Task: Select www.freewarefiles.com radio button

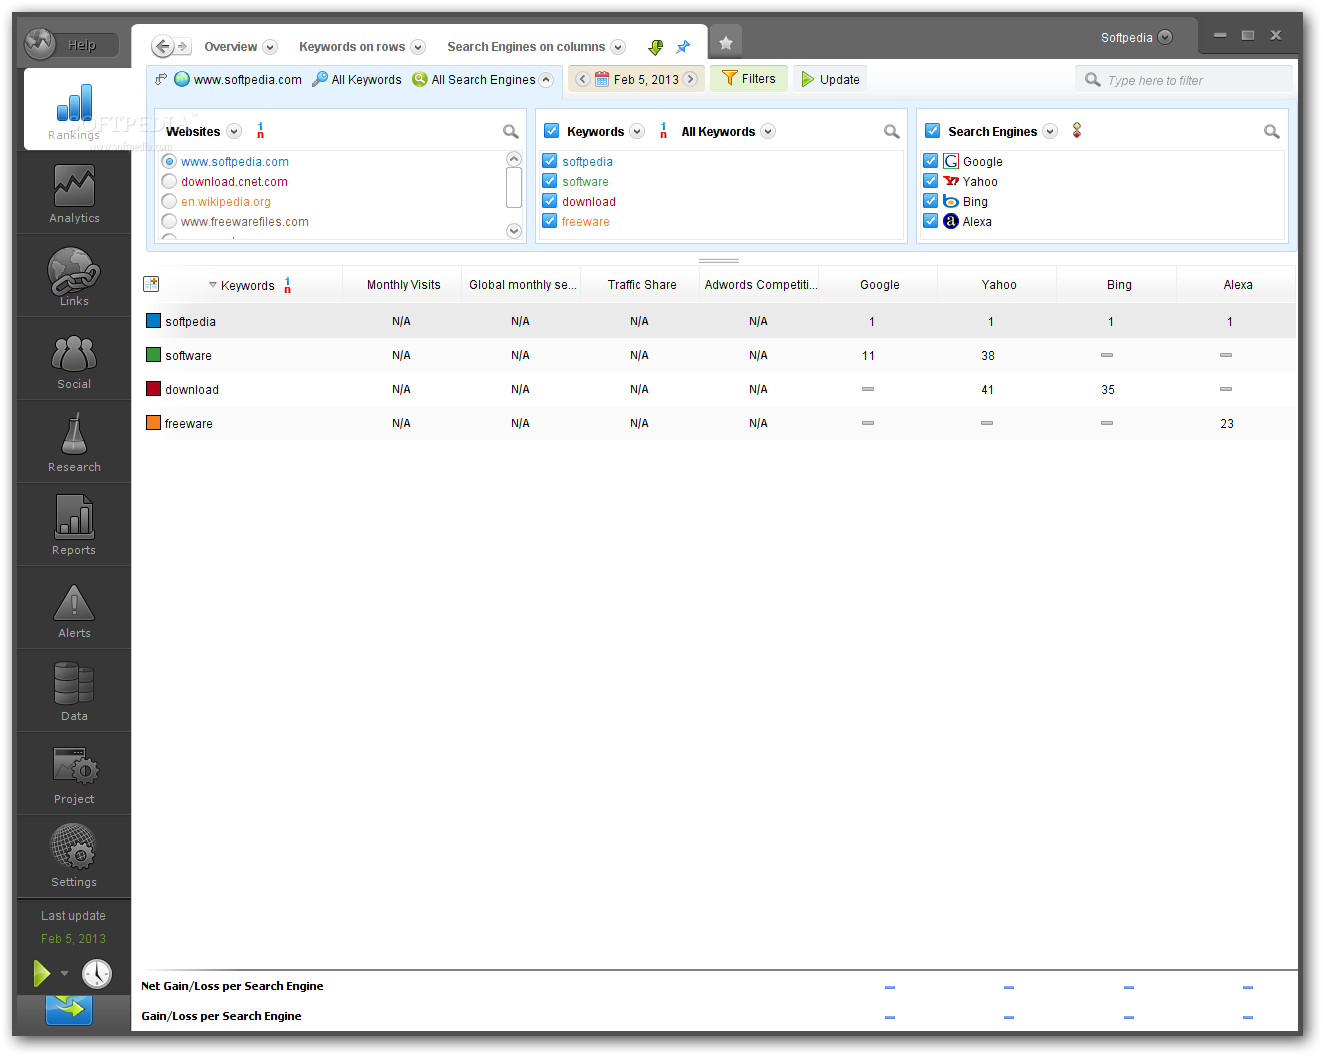Action: tap(169, 221)
